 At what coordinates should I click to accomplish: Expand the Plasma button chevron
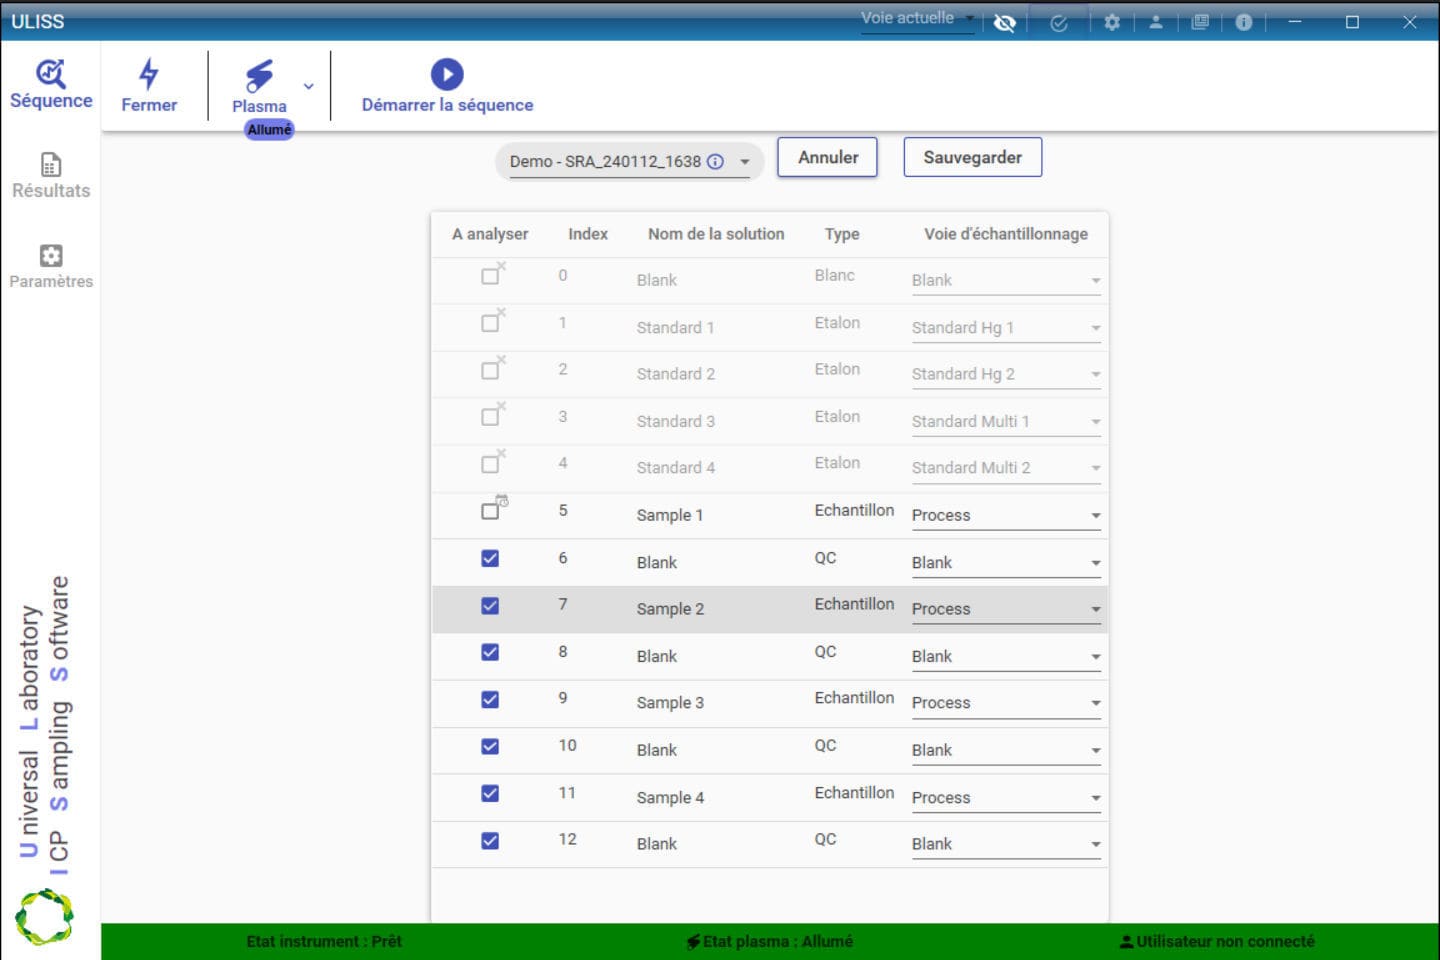(308, 86)
